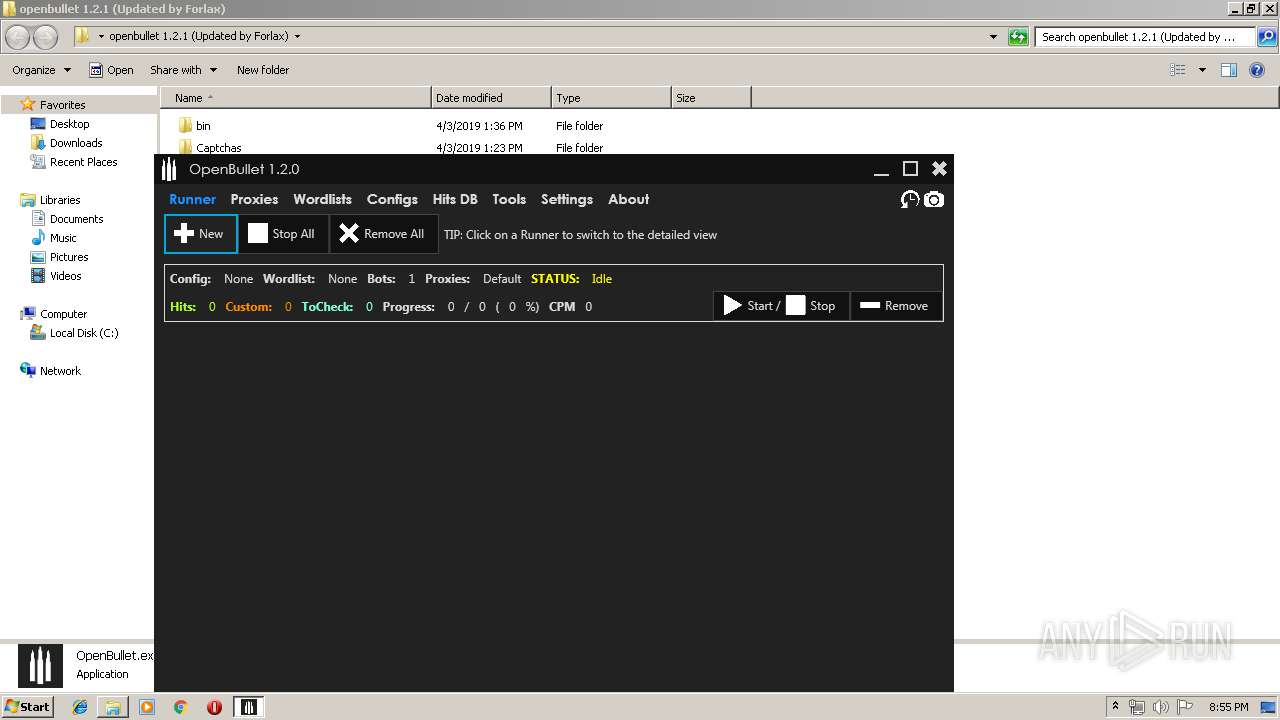Create a New runner
The width and height of the screenshot is (1280, 720).
tap(201, 234)
